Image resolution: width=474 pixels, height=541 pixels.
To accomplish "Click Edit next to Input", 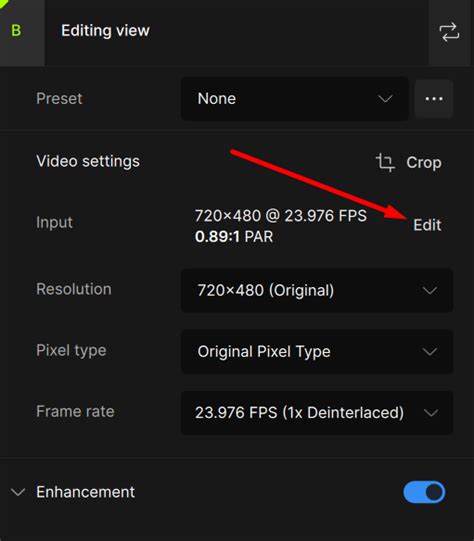I will [427, 225].
